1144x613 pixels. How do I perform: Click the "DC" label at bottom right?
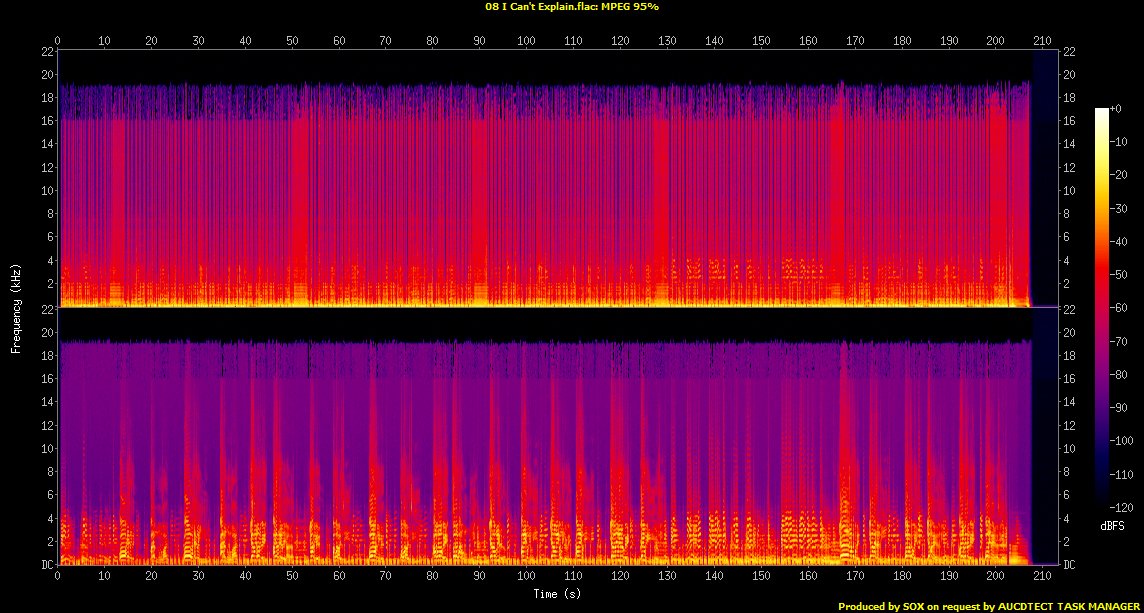tap(1070, 565)
